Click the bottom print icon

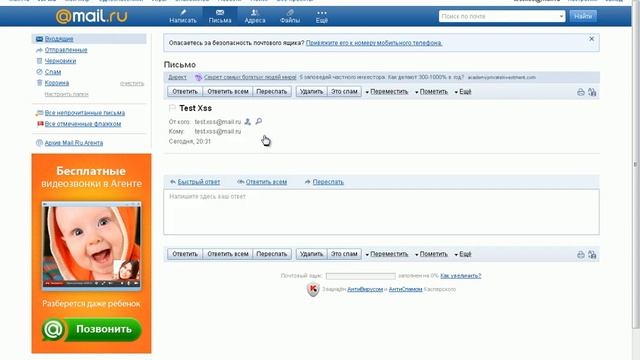click(x=581, y=255)
